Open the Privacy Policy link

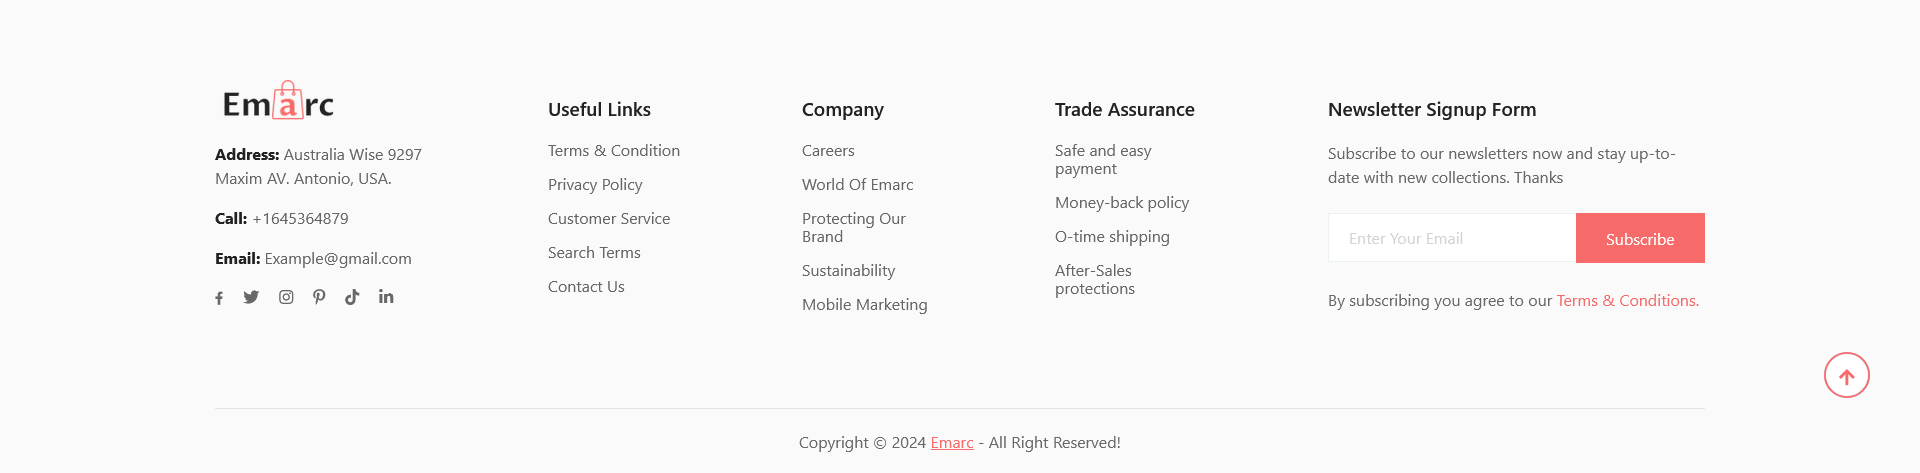point(595,184)
